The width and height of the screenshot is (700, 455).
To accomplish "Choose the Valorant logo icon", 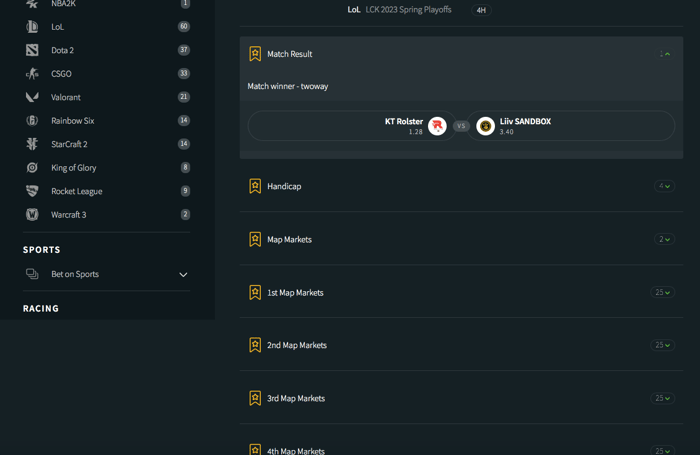I will pyautogui.click(x=32, y=97).
